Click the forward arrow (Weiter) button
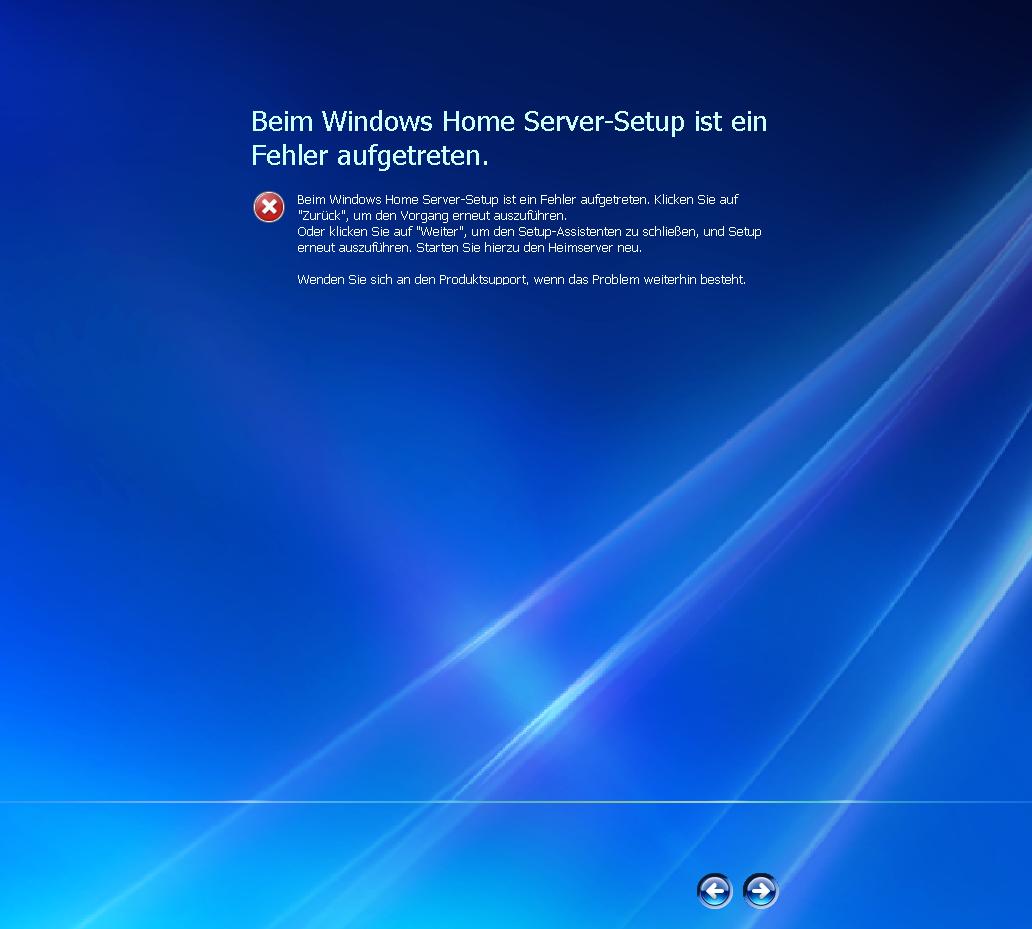This screenshot has width=1032, height=929. (x=761, y=891)
